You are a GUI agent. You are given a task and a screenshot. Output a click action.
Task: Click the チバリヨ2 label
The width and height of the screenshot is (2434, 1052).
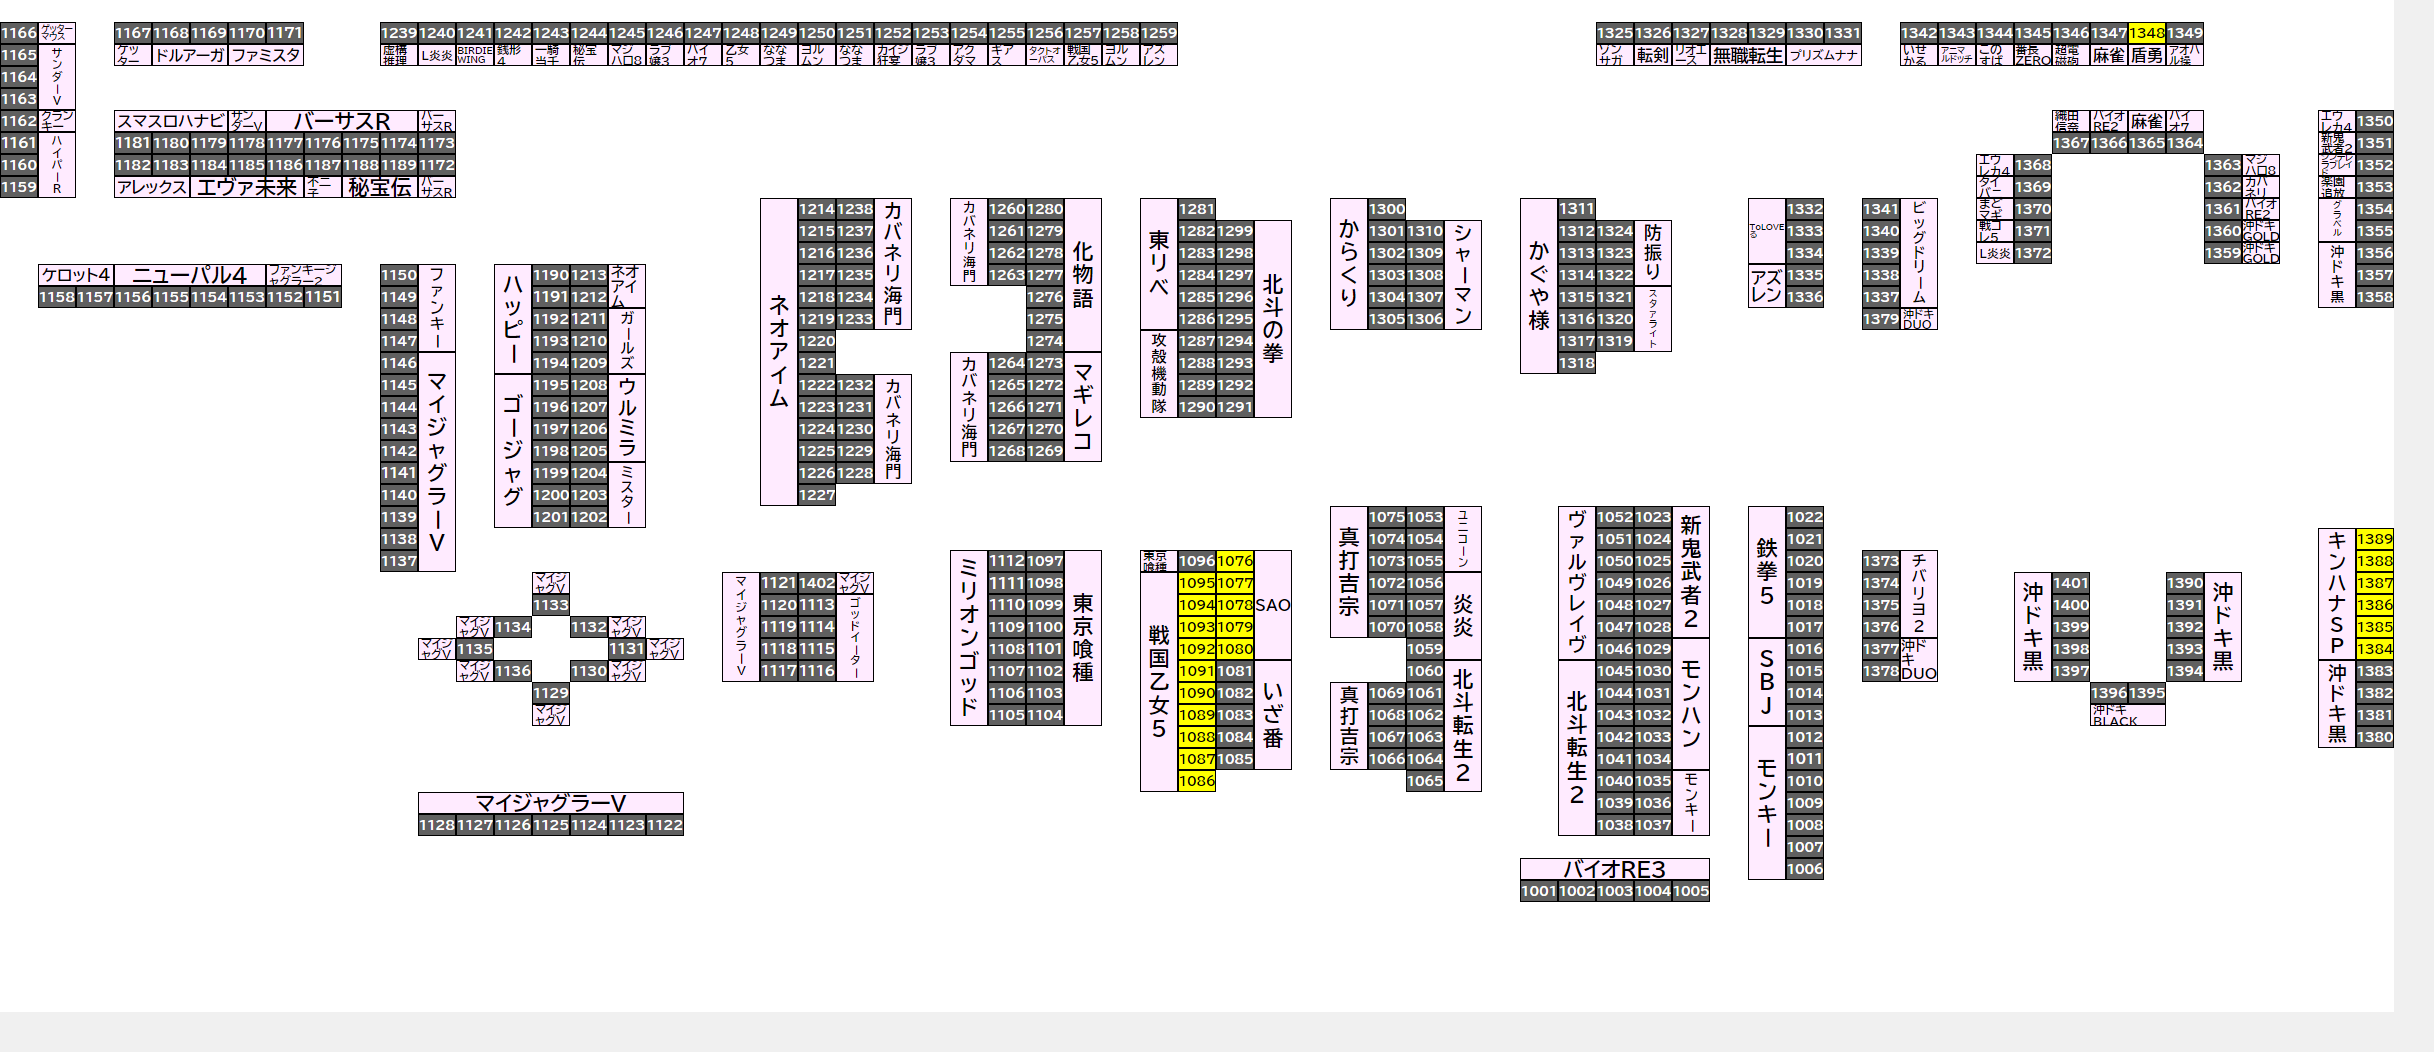click(x=1919, y=594)
